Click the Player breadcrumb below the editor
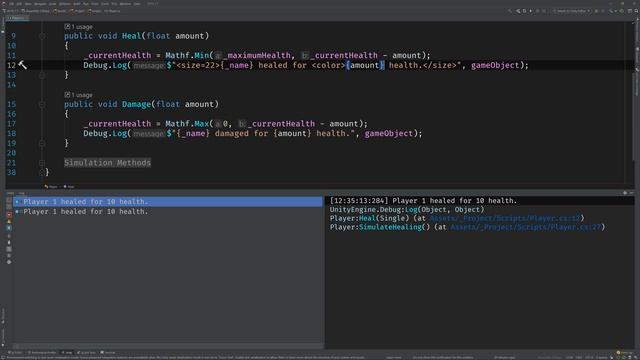The image size is (640, 360). pyautogui.click(x=51, y=187)
